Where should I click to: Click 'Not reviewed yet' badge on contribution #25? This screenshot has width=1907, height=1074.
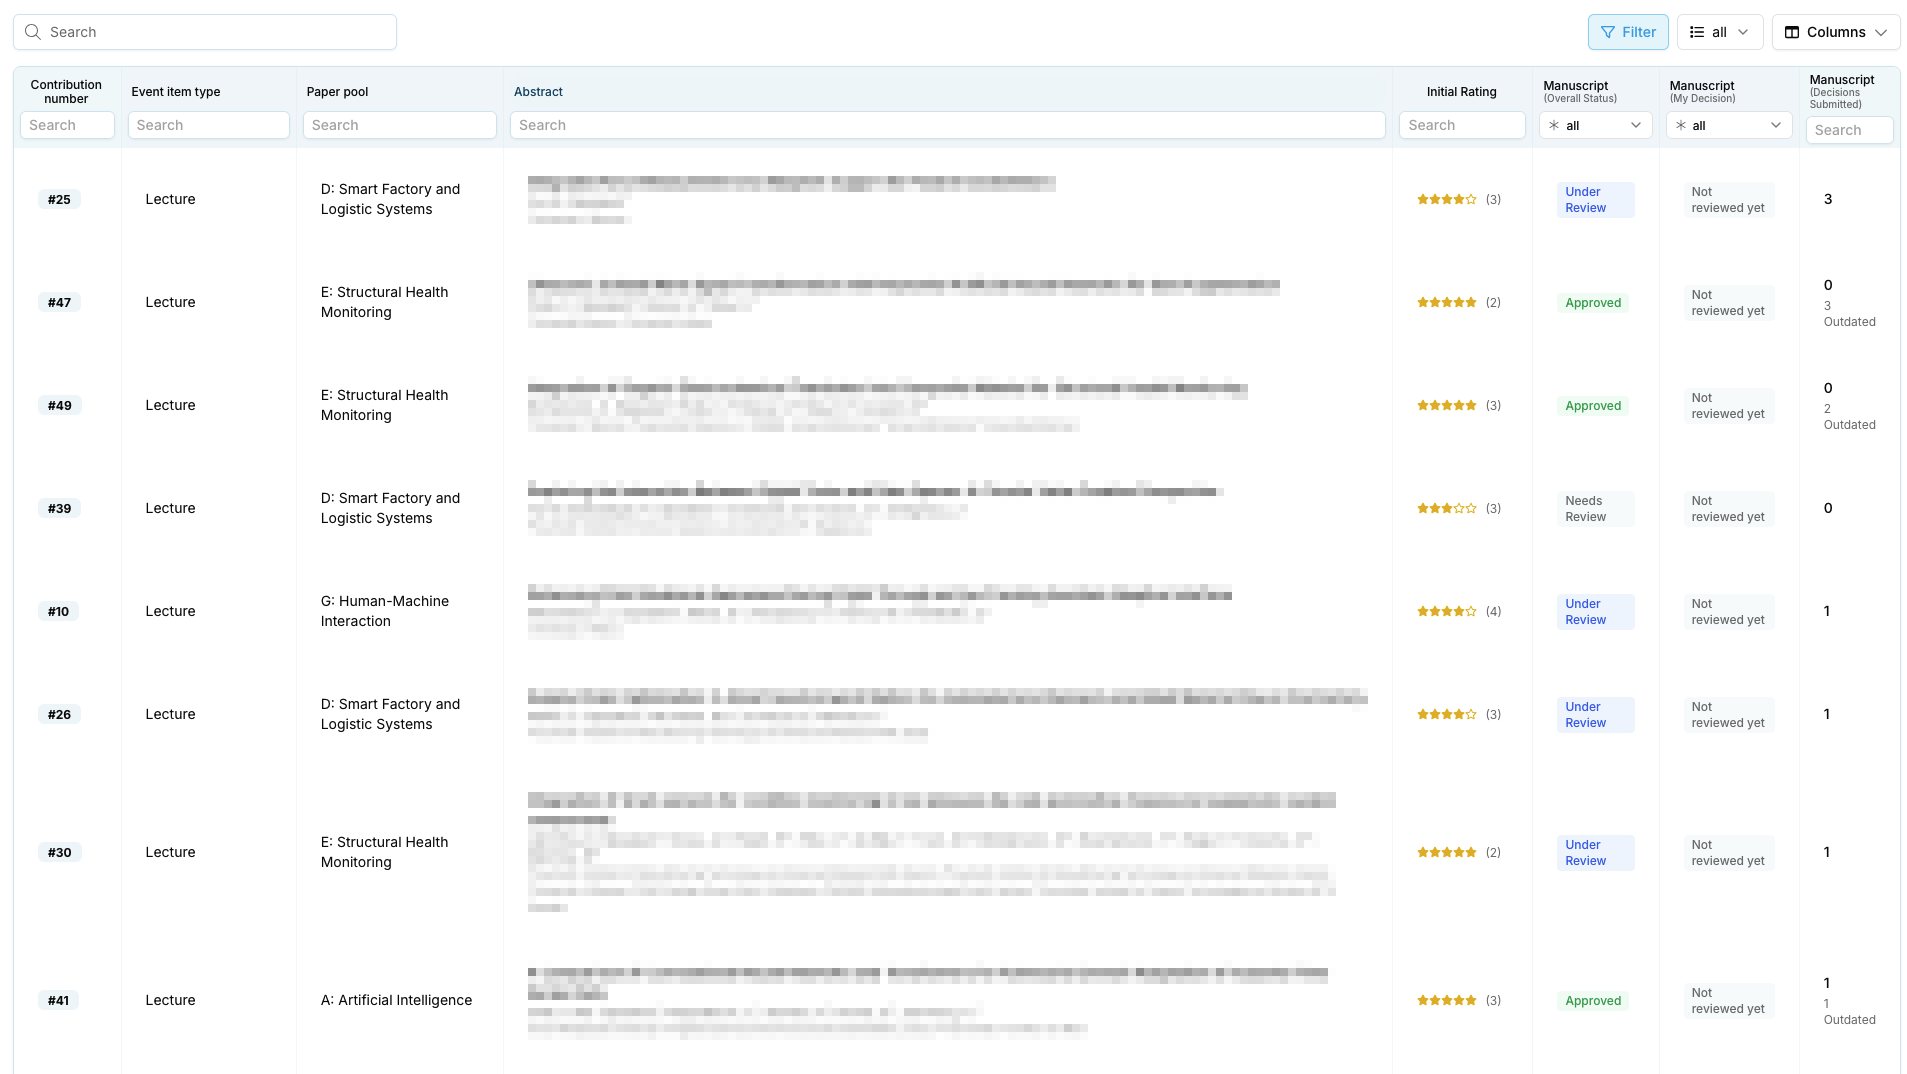[1727, 199]
